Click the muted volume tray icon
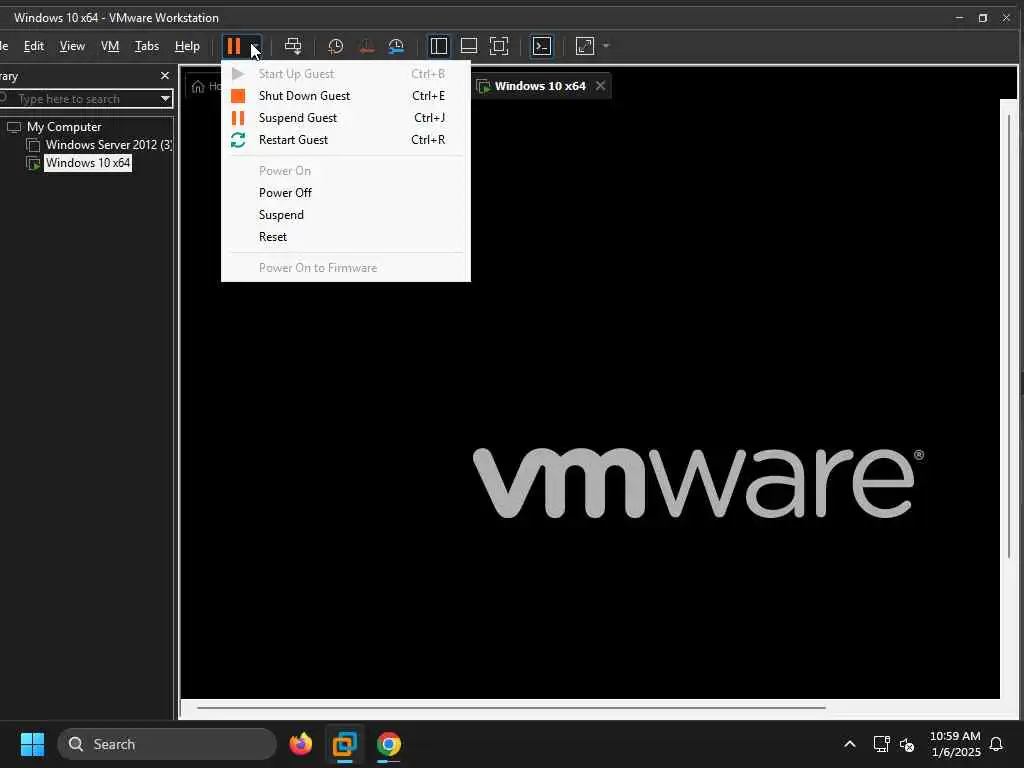The width and height of the screenshot is (1024, 768). 906,744
